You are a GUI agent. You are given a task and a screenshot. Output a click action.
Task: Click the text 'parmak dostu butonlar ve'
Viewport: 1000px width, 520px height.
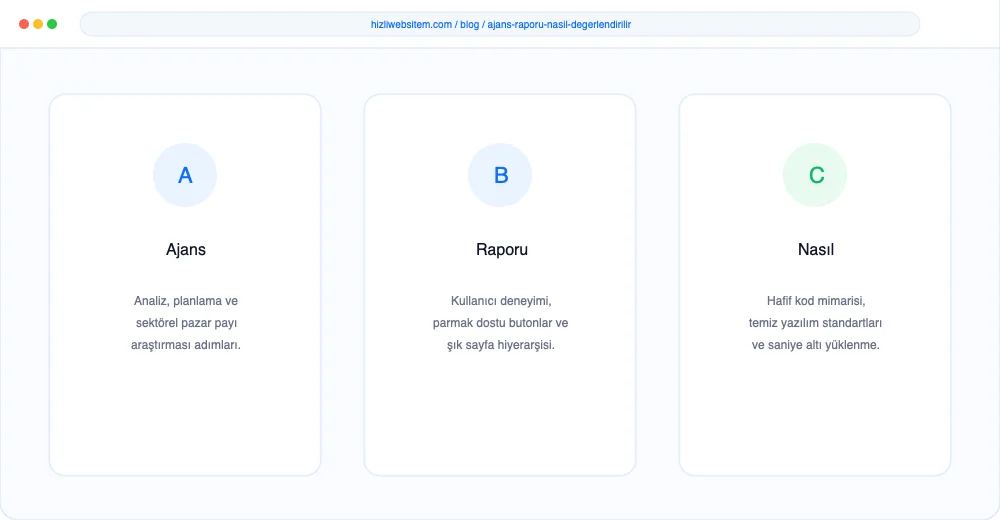[x=500, y=323]
